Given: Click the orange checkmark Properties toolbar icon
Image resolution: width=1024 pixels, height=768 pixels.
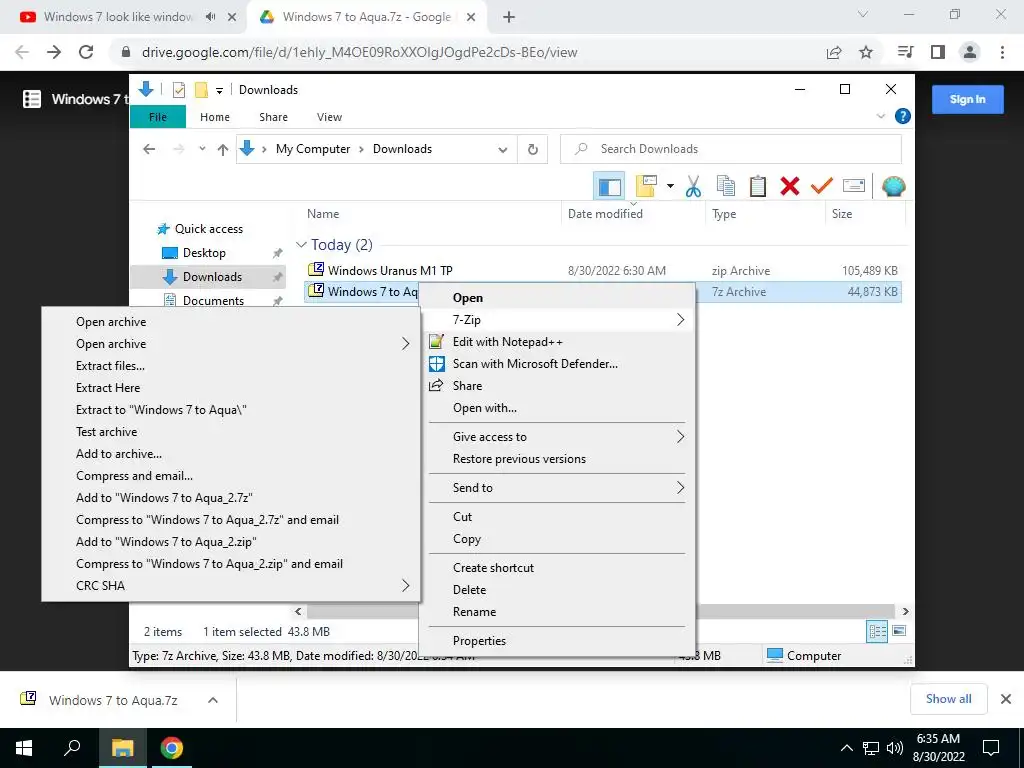Looking at the screenshot, I should [822, 186].
